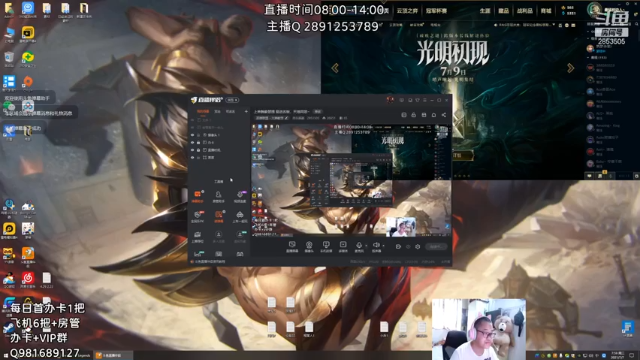Open the 商城 store tab in League client
This screenshot has height=360, width=640.
point(546,11)
